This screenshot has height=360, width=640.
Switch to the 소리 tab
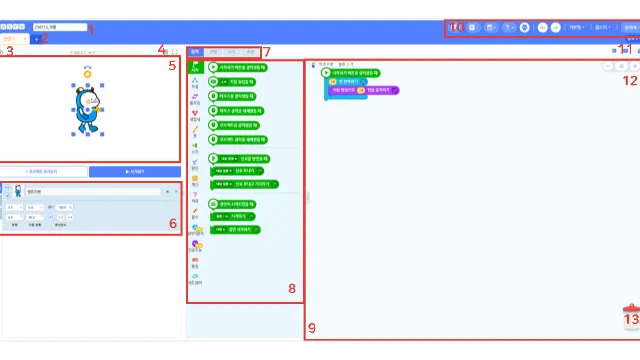[232, 52]
